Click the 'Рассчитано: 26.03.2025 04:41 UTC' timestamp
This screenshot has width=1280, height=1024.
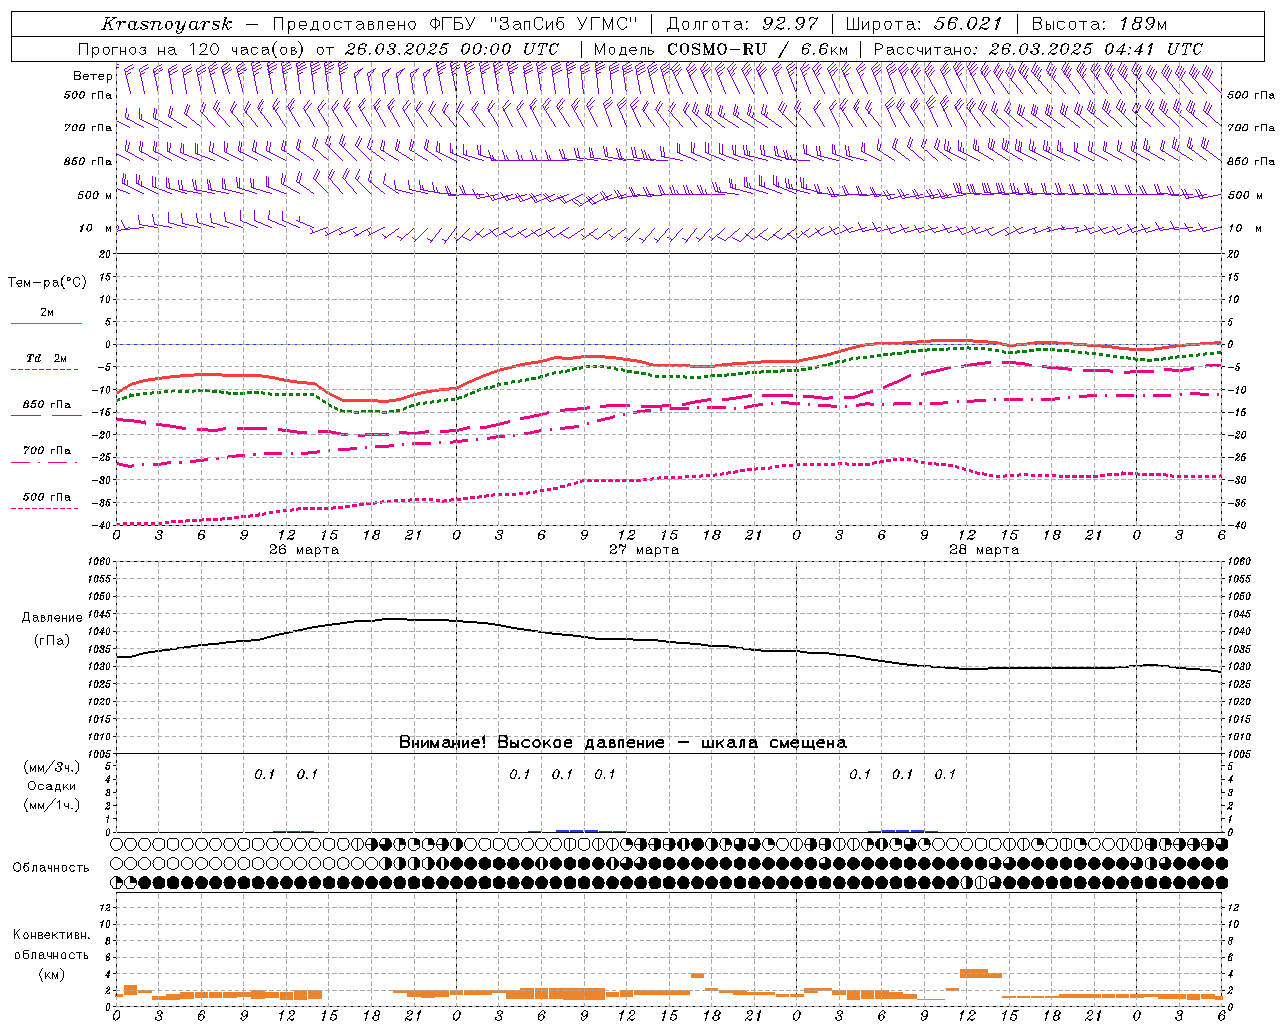(1038, 49)
